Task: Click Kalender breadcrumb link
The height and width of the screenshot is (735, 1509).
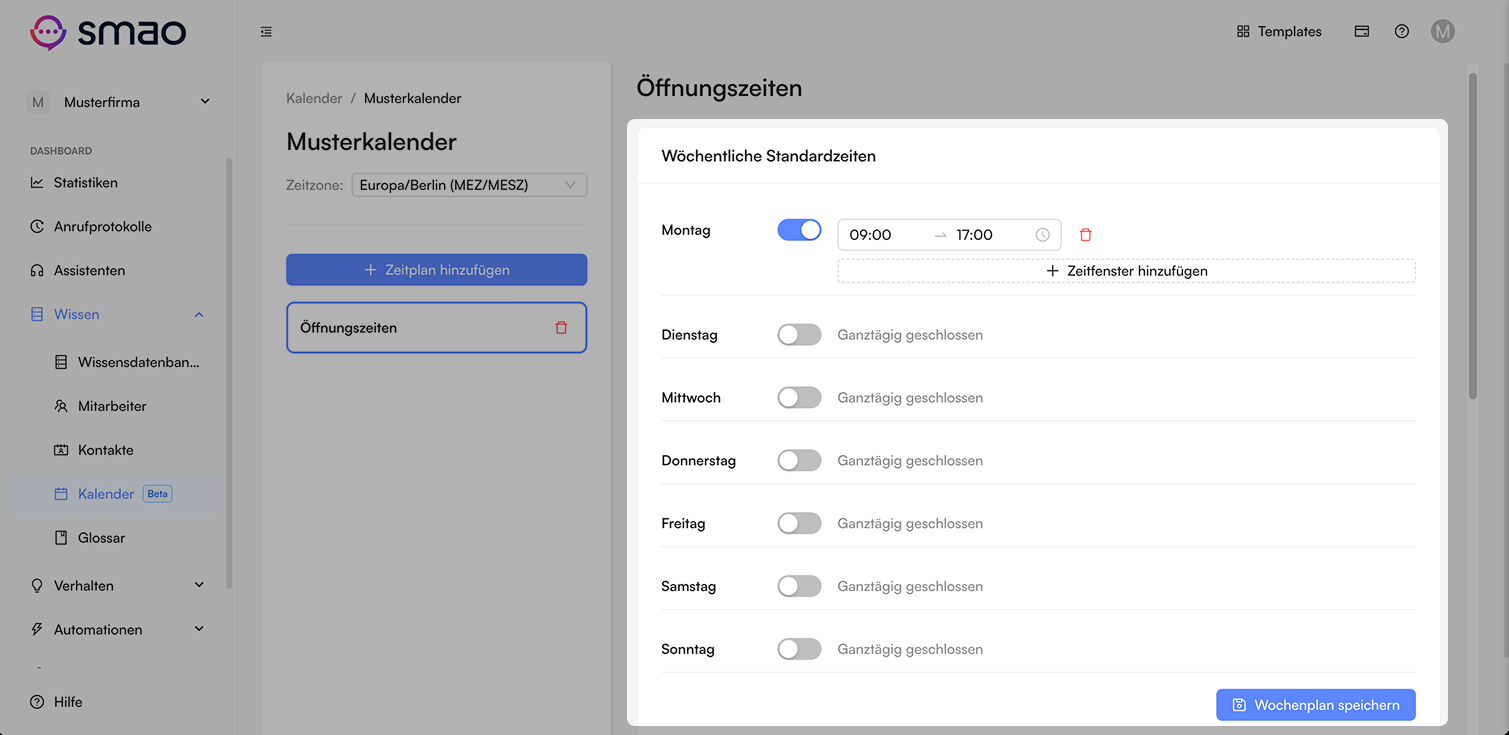Action: 314,98
